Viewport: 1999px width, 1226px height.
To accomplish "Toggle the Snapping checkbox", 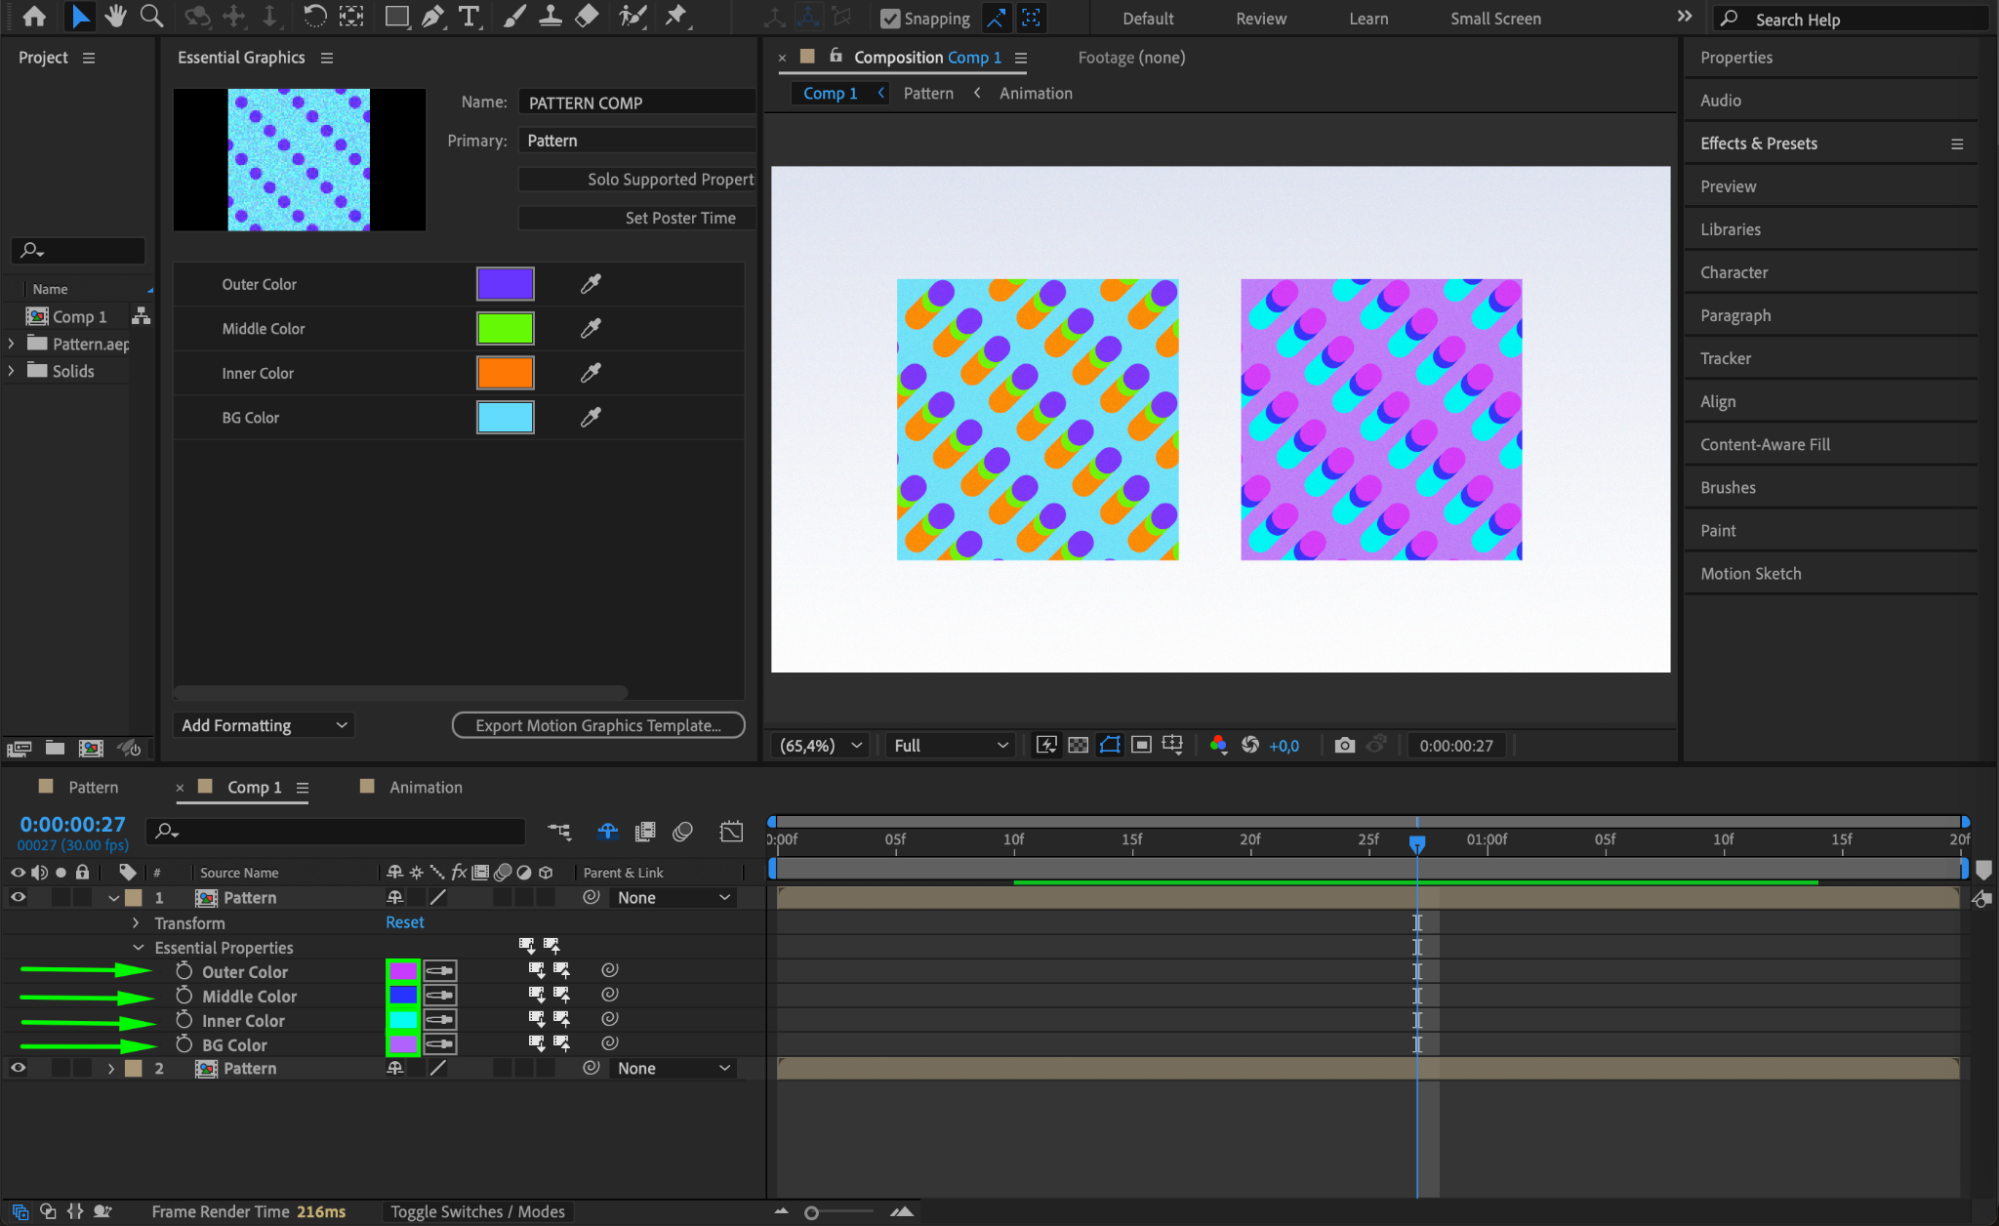I will pyautogui.click(x=890, y=18).
